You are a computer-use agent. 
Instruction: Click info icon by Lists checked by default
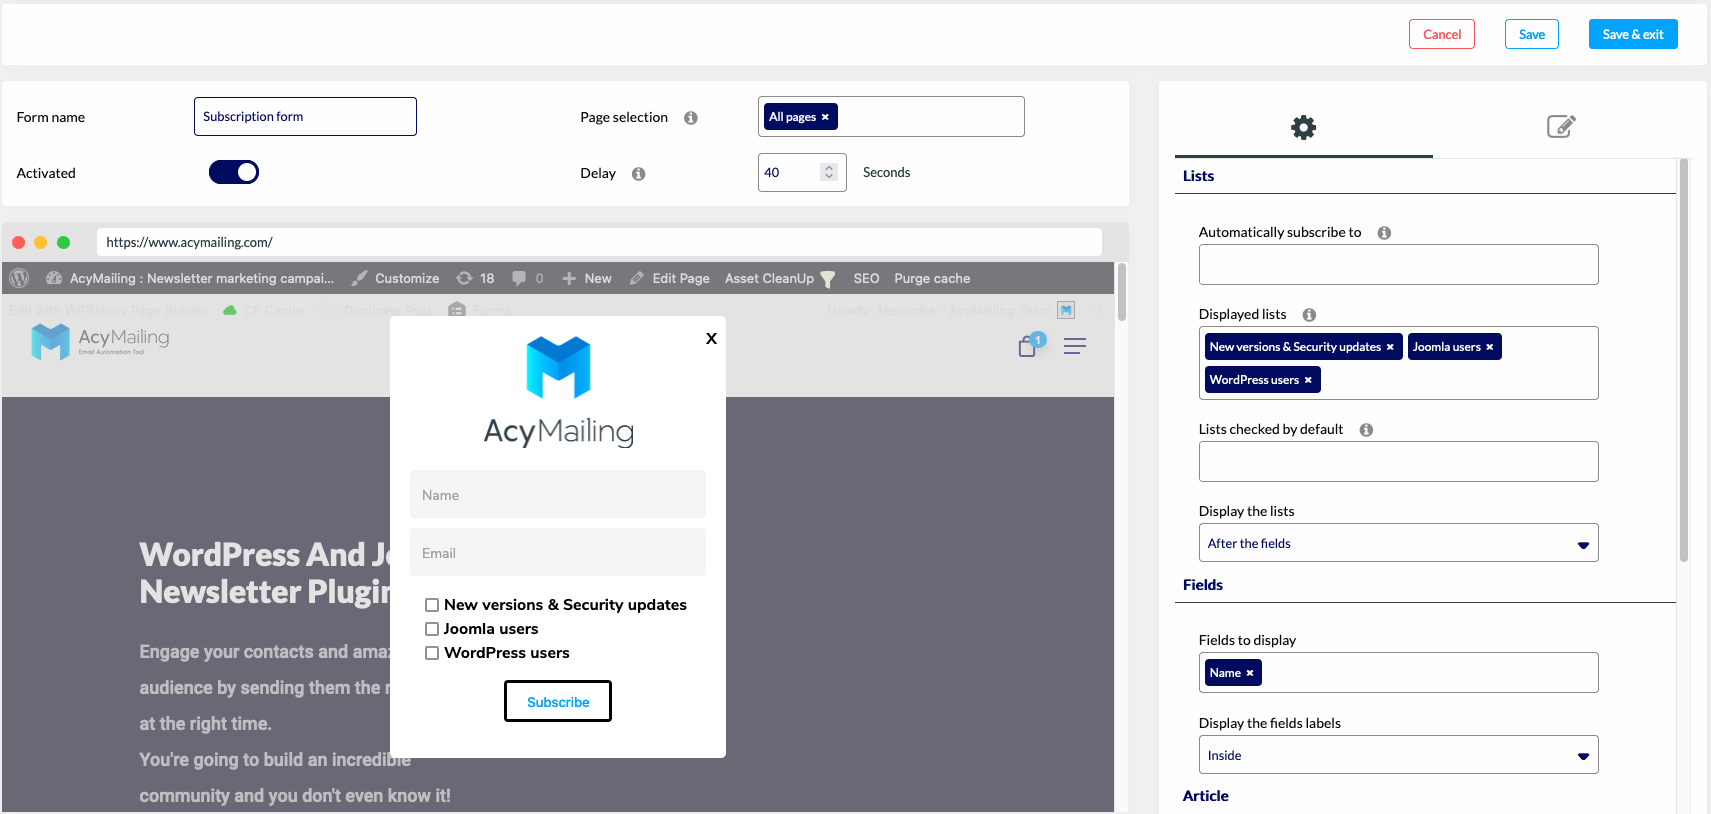[1366, 430]
